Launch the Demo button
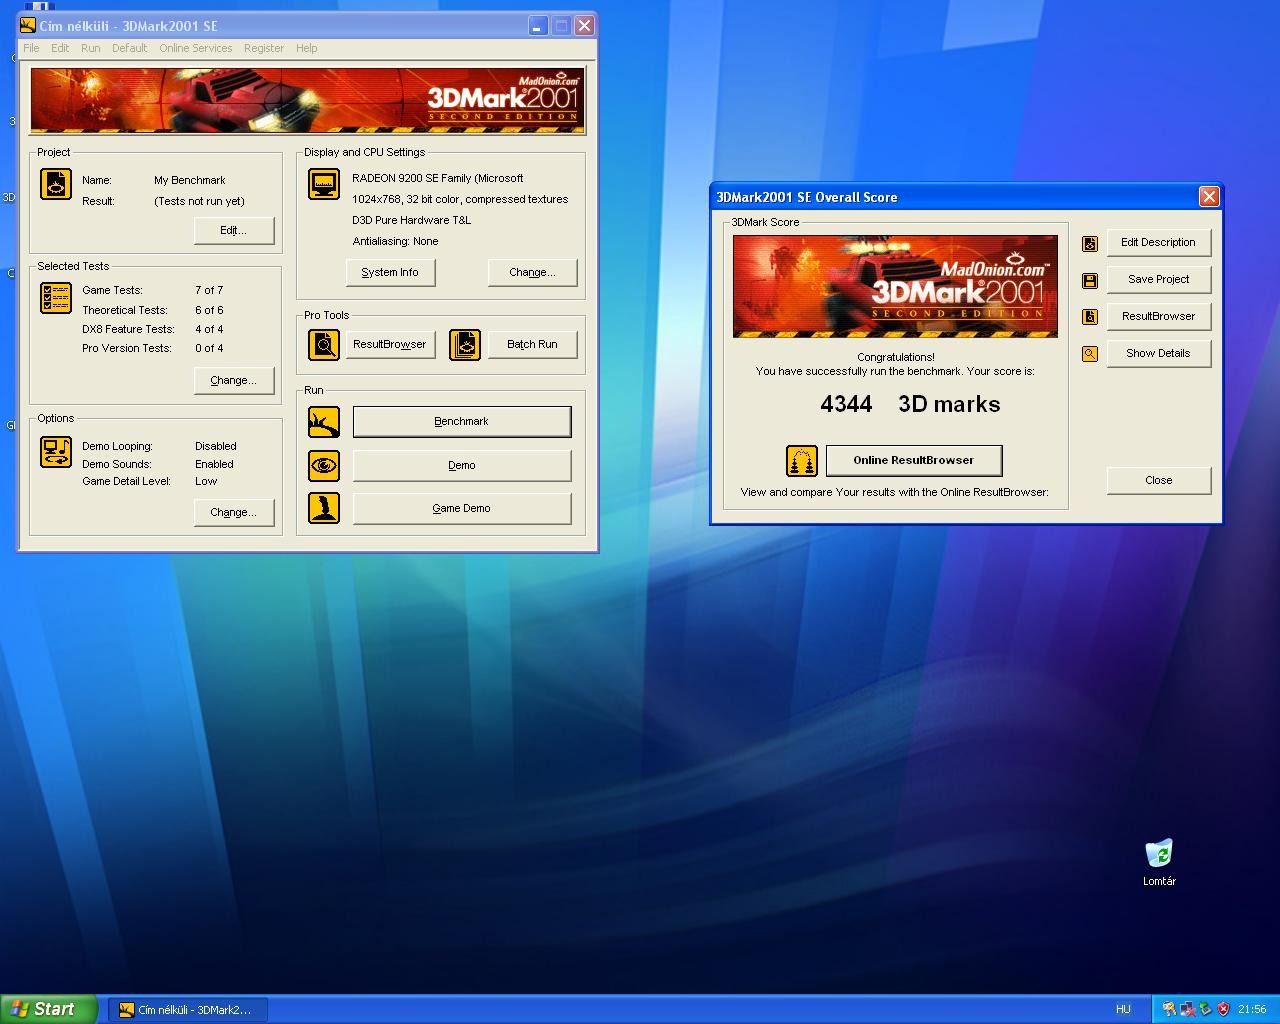This screenshot has height=1024, width=1280. (x=462, y=465)
